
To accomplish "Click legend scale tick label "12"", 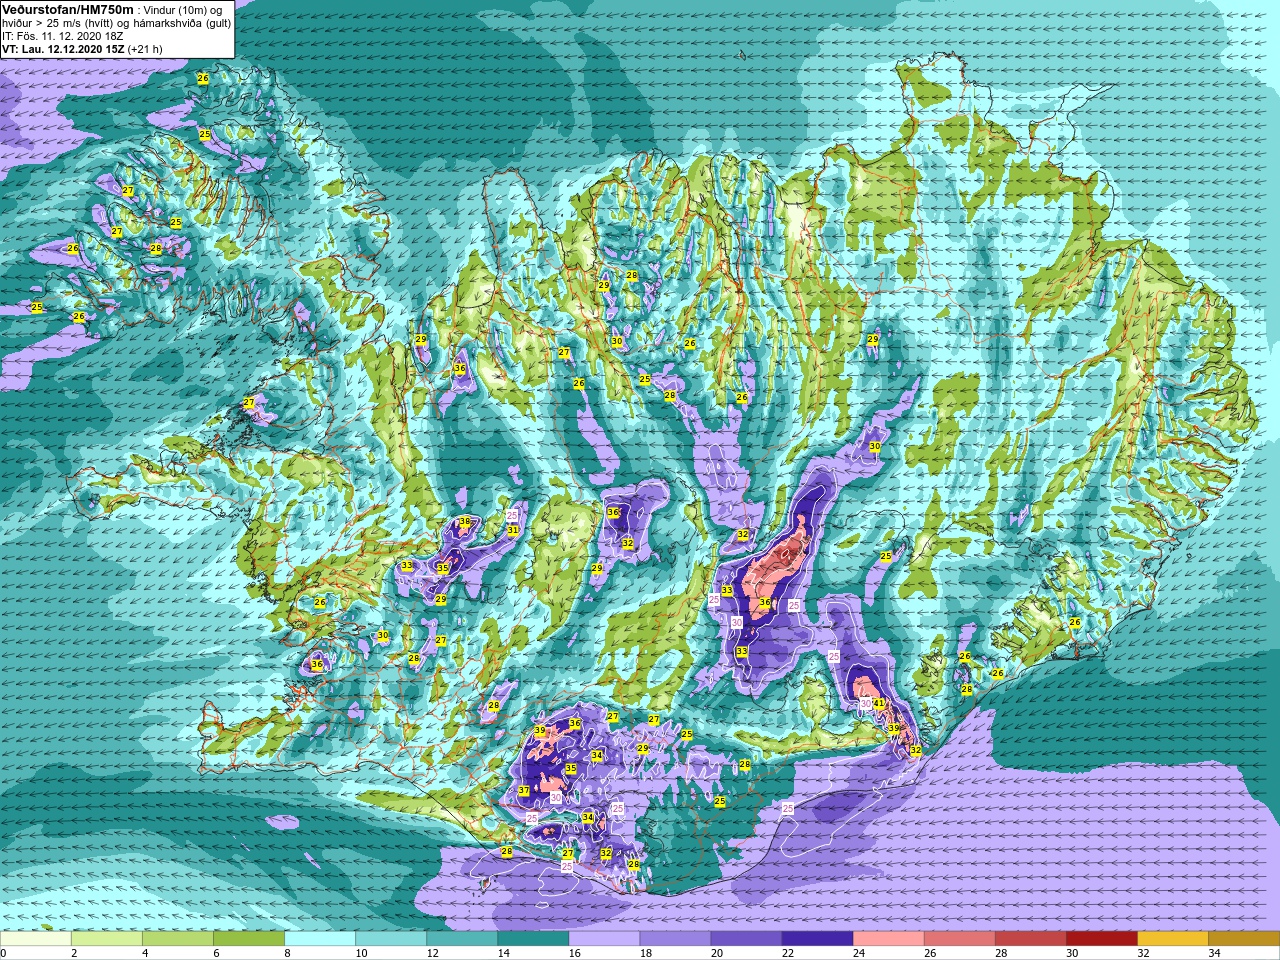I will (432, 953).
